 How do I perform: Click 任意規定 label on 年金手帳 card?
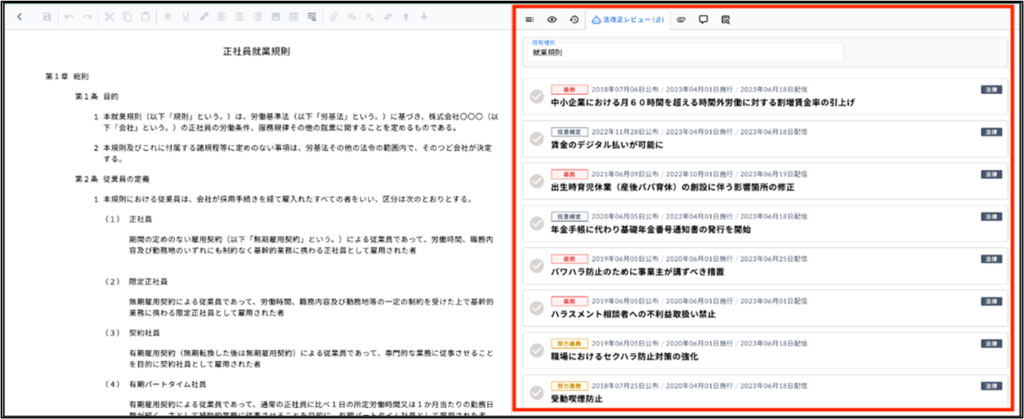[569, 216]
